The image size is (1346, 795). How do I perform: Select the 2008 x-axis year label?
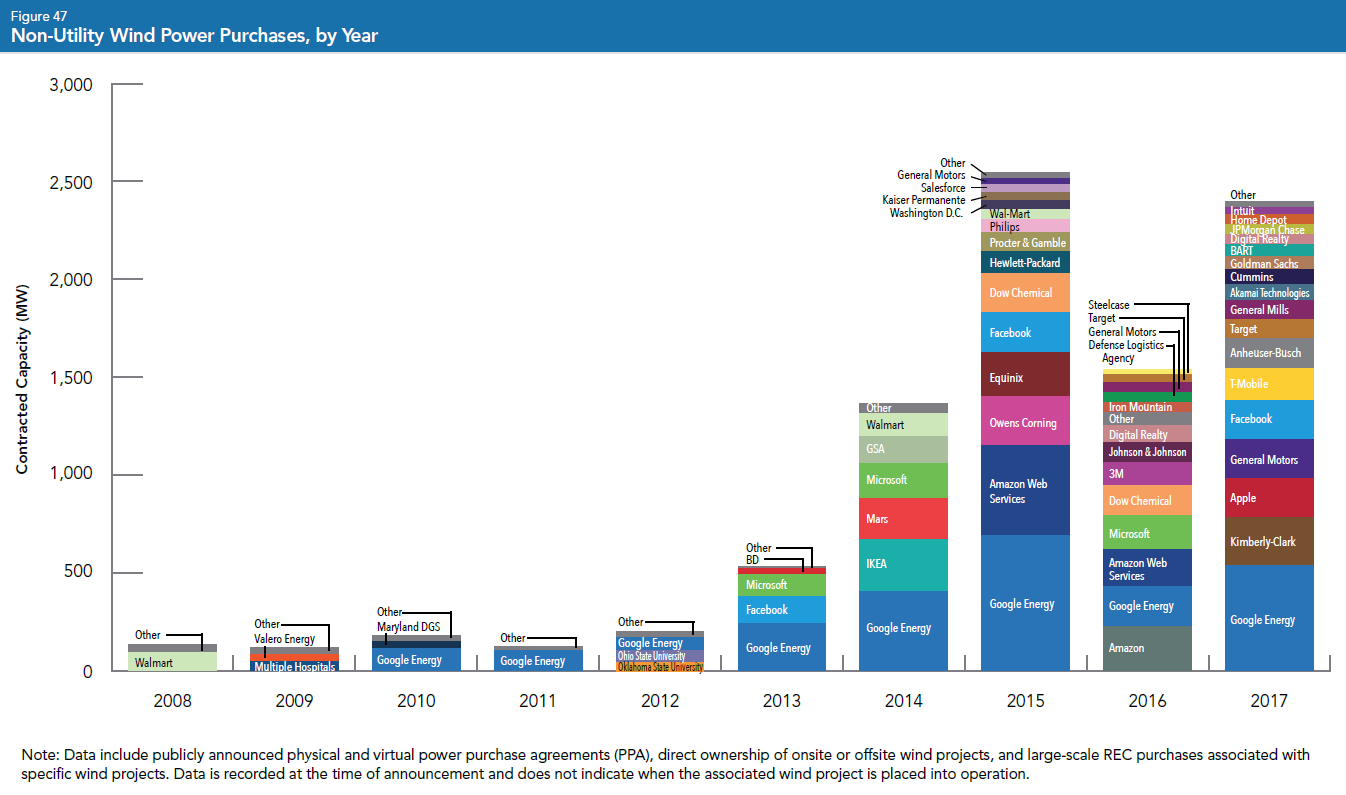(172, 701)
